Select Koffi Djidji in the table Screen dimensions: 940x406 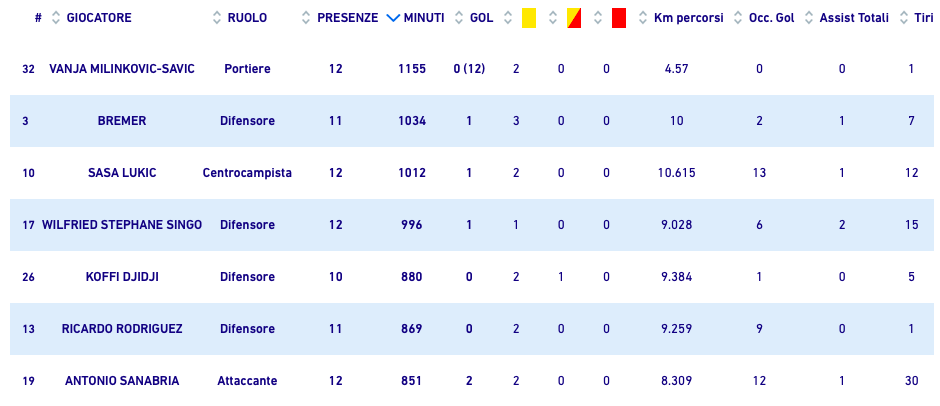[x=122, y=277]
